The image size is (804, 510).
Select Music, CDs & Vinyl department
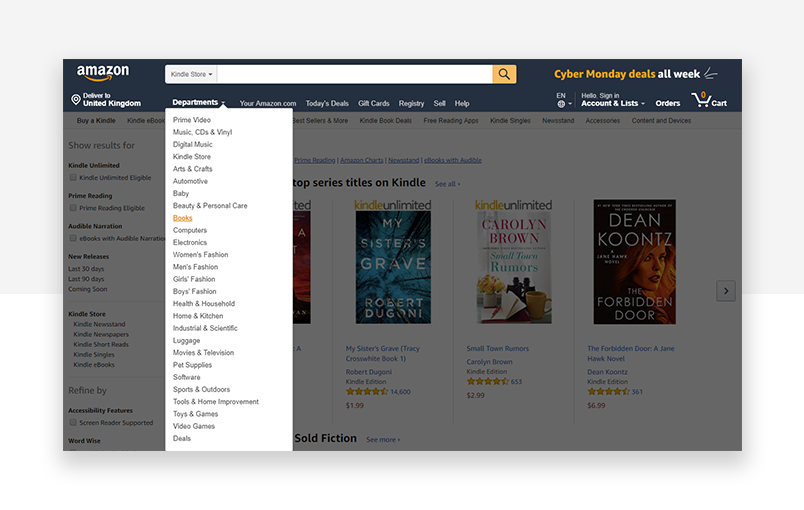coord(203,132)
